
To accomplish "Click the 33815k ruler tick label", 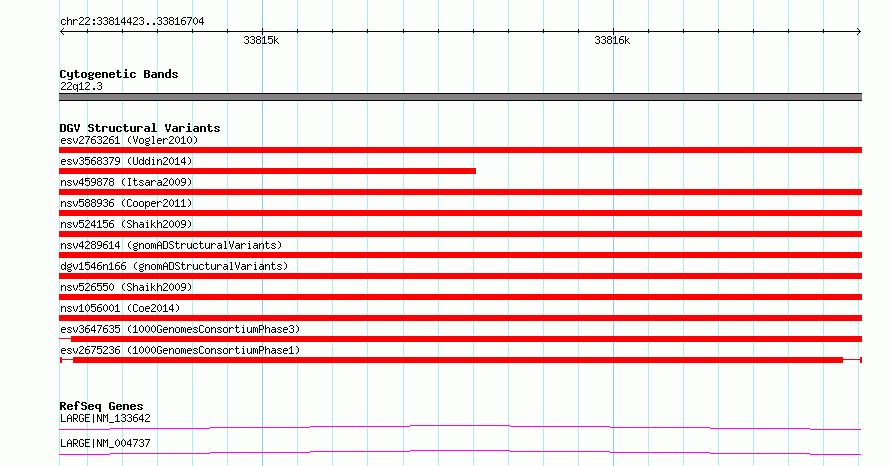I will [261, 40].
